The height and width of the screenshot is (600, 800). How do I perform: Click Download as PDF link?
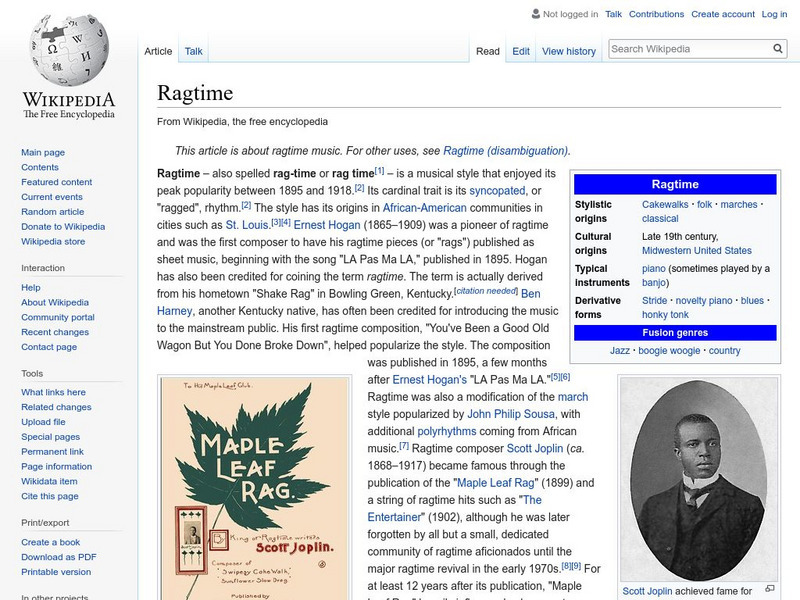pos(59,557)
